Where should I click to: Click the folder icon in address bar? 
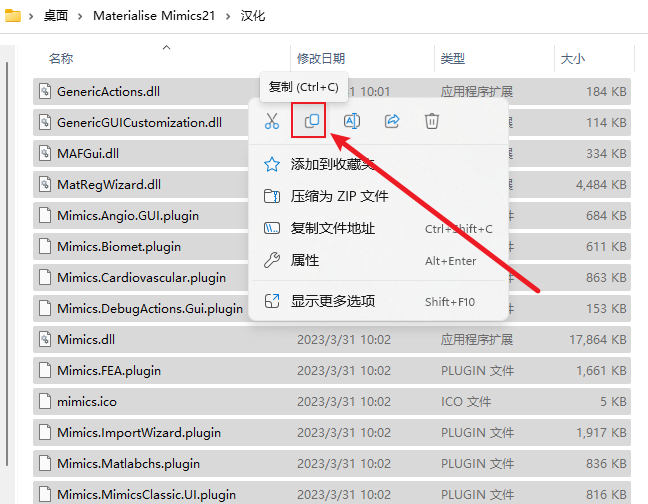pos(13,16)
